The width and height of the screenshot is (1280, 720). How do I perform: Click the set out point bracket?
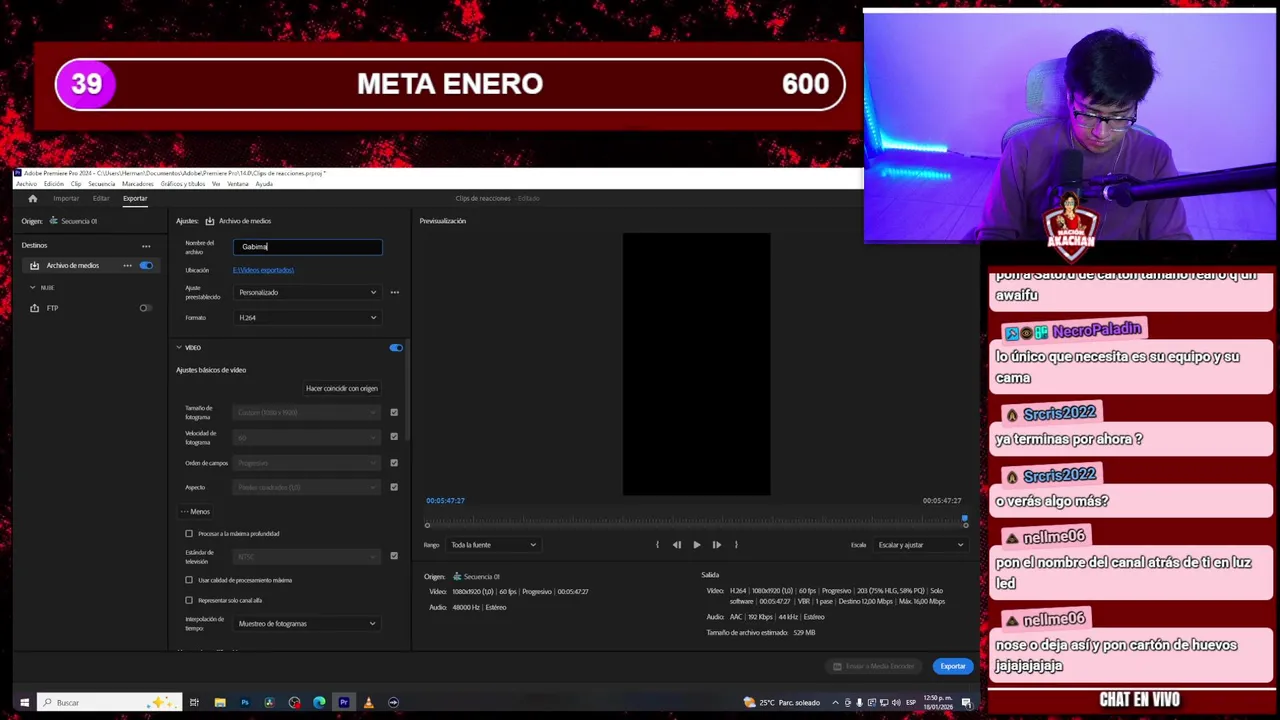pyautogui.click(x=736, y=545)
